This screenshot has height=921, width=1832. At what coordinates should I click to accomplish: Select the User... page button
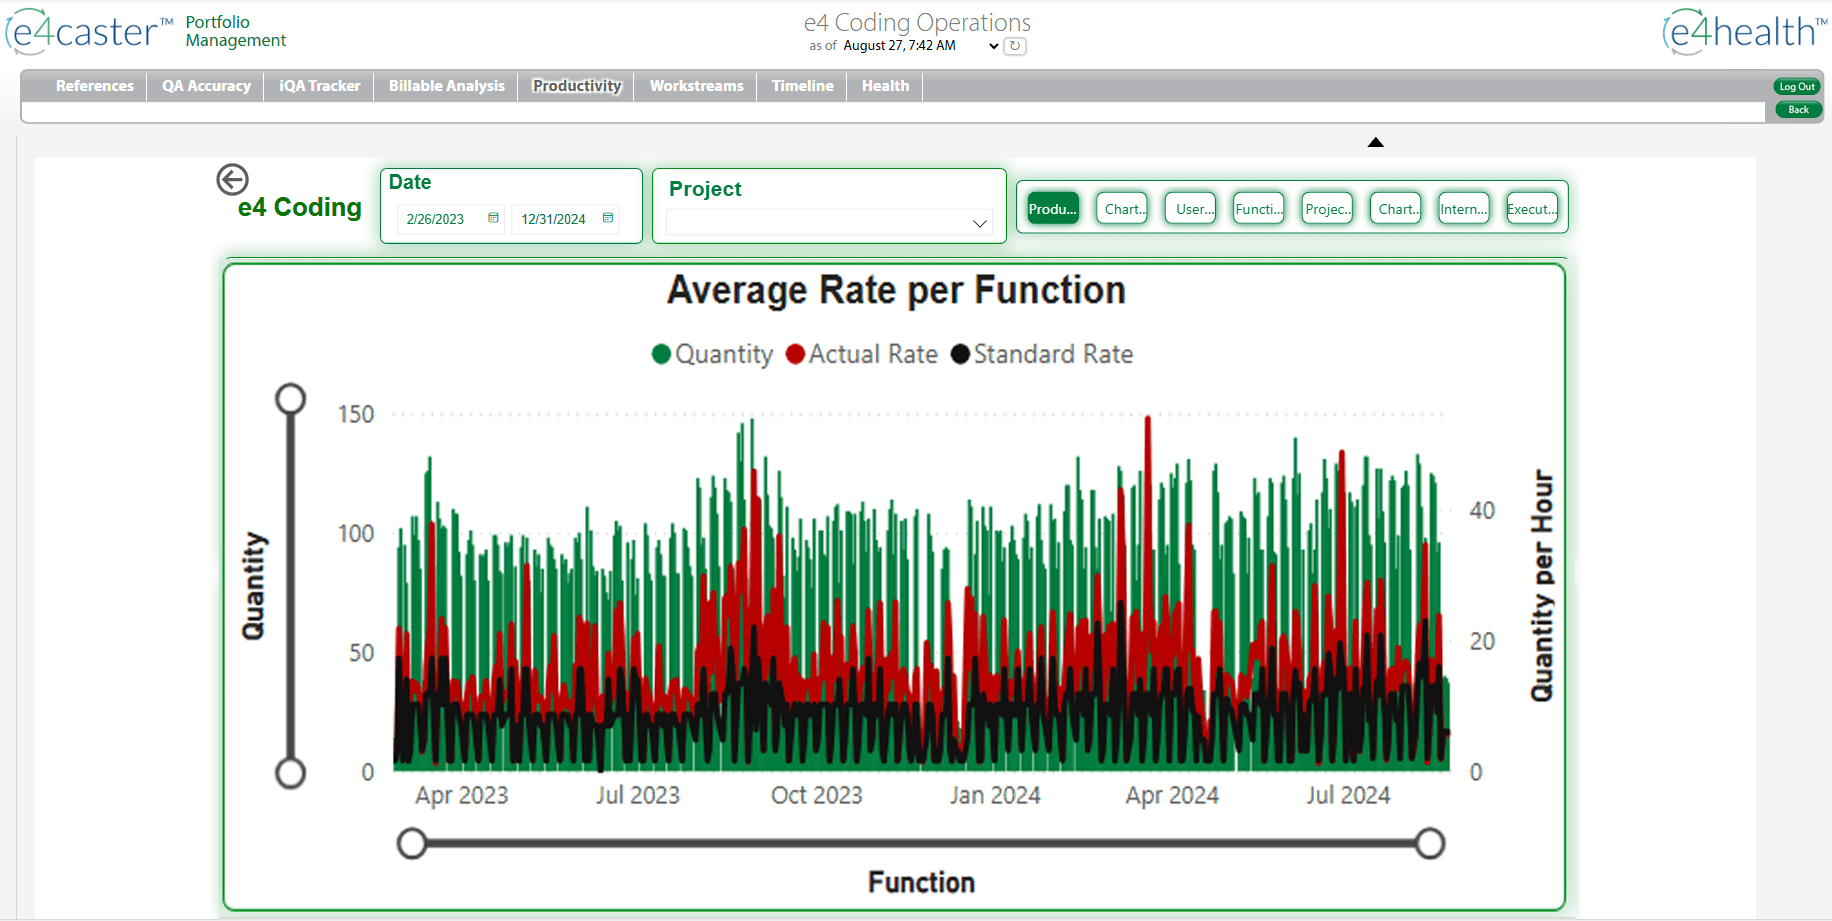click(x=1191, y=208)
